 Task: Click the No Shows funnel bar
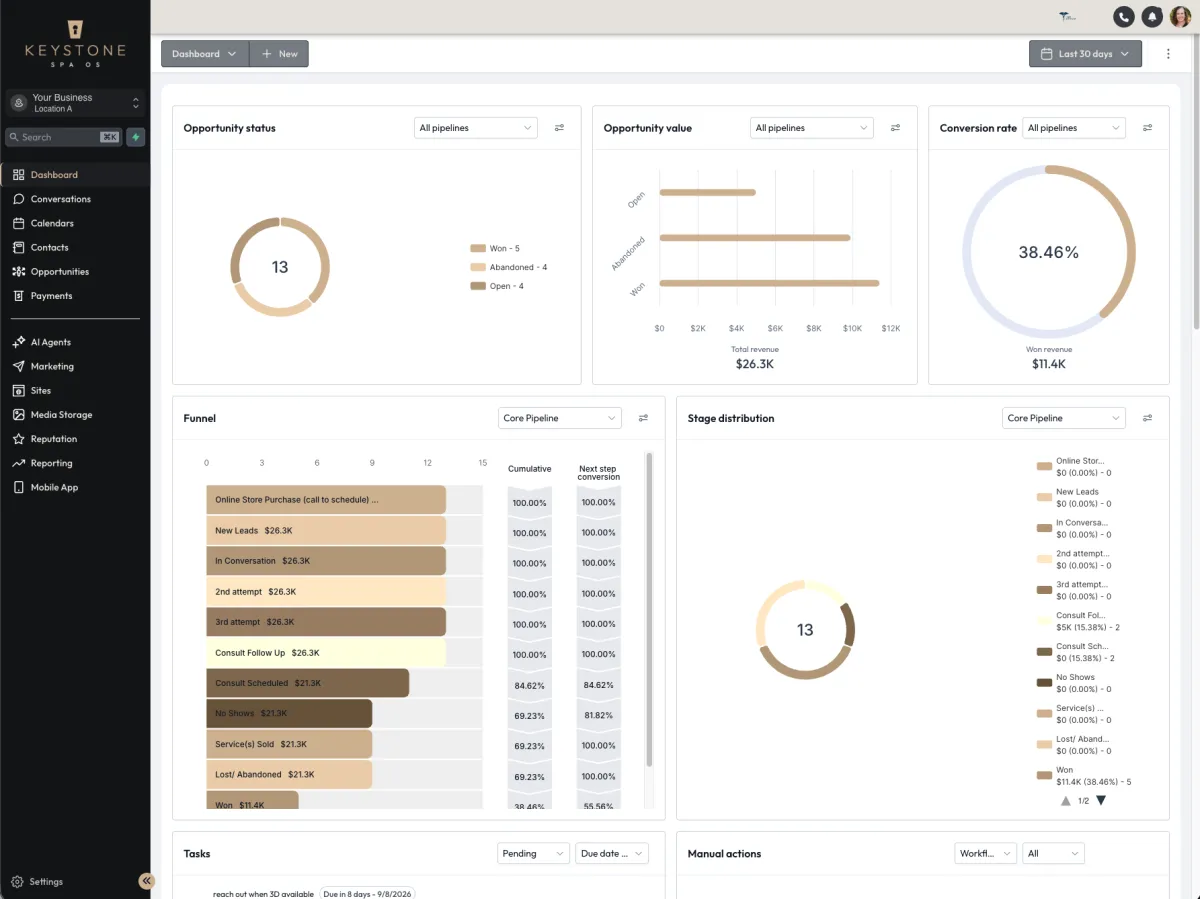pyautogui.click(x=289, y=714)
